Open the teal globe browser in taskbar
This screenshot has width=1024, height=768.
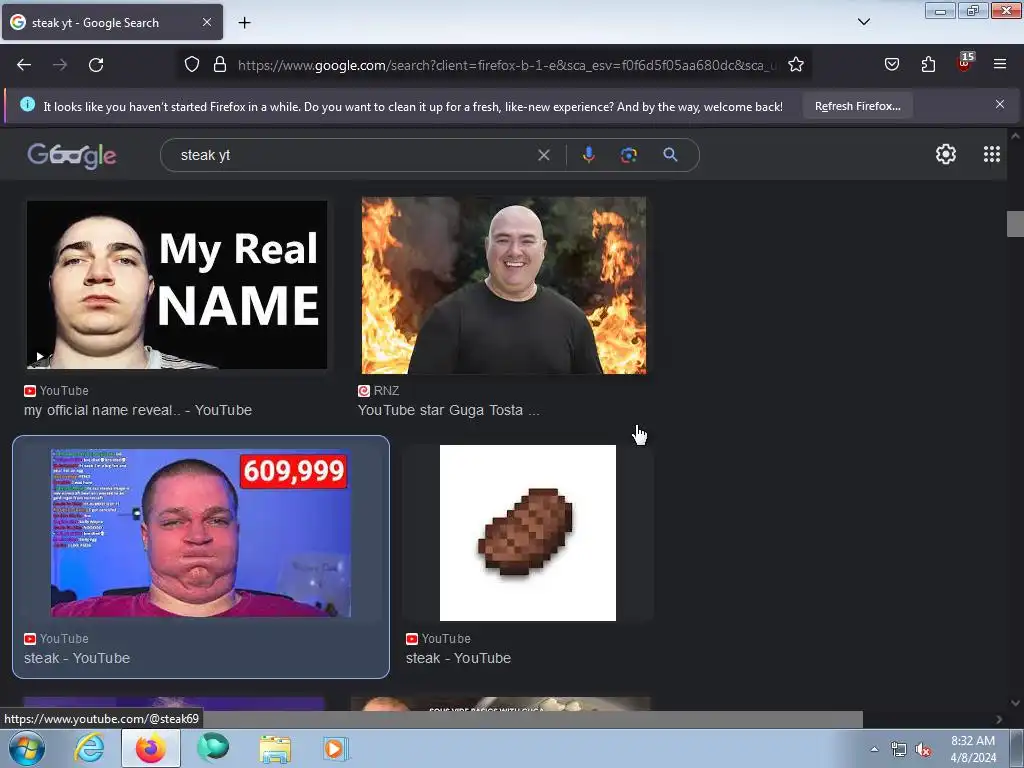point(213,748)
